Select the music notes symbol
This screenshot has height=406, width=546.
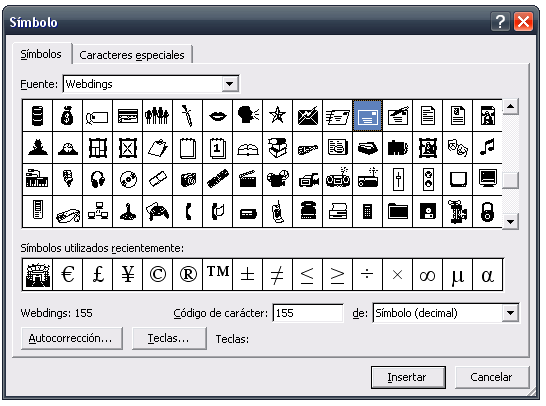[487, 148]
